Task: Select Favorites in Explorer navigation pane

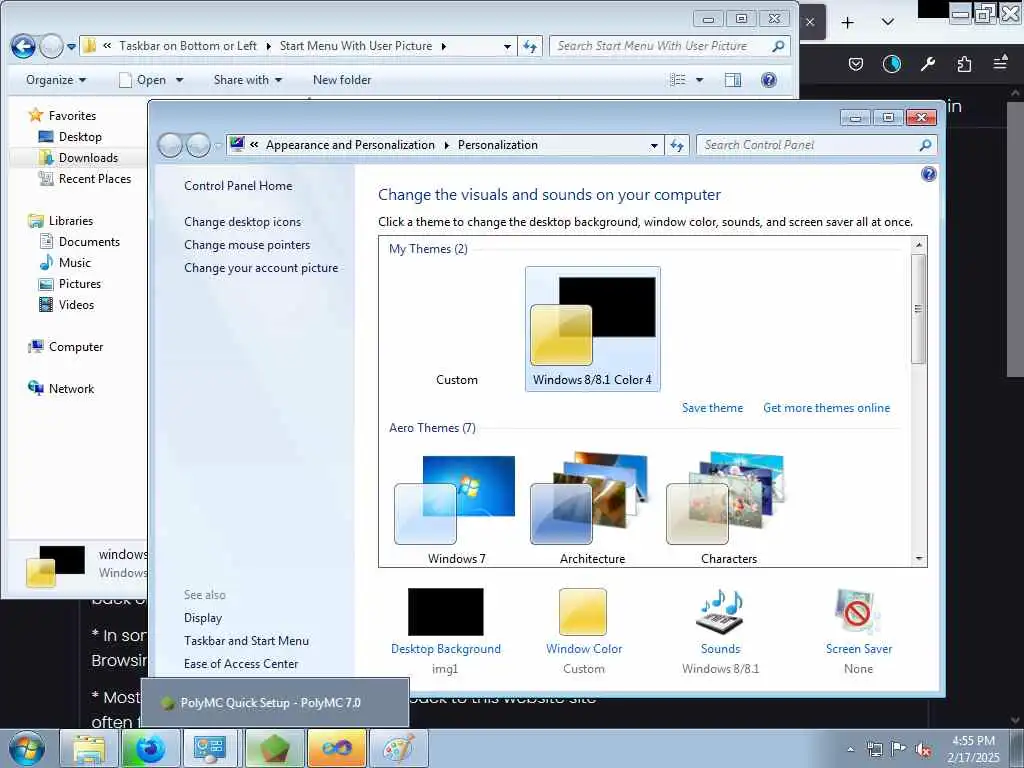Action: tap(63, 116)
